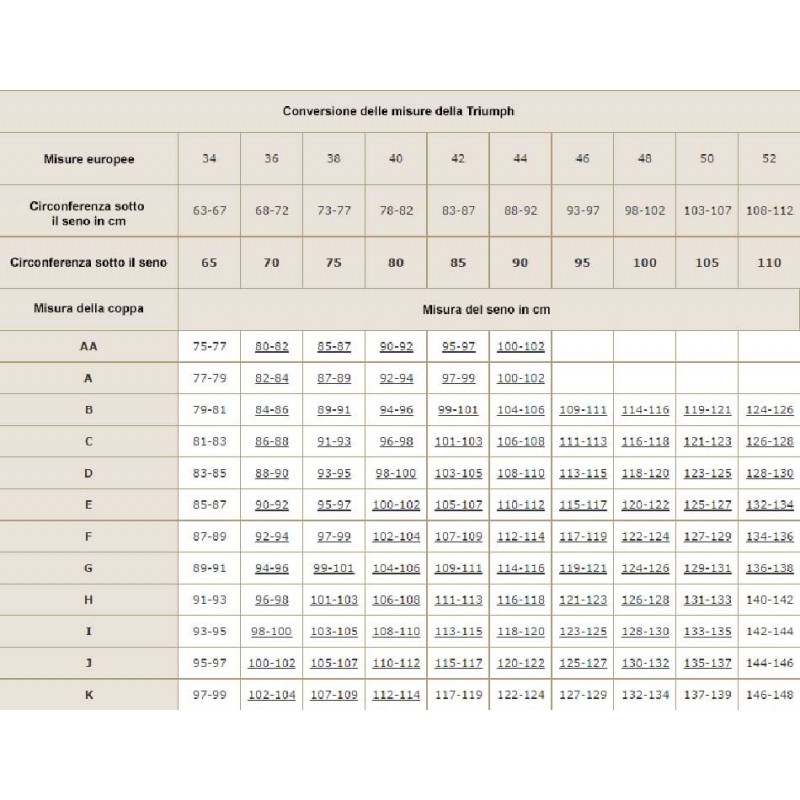800x800 pixels.
Task: Open the 82-84 link in row A
Action: 272,378
